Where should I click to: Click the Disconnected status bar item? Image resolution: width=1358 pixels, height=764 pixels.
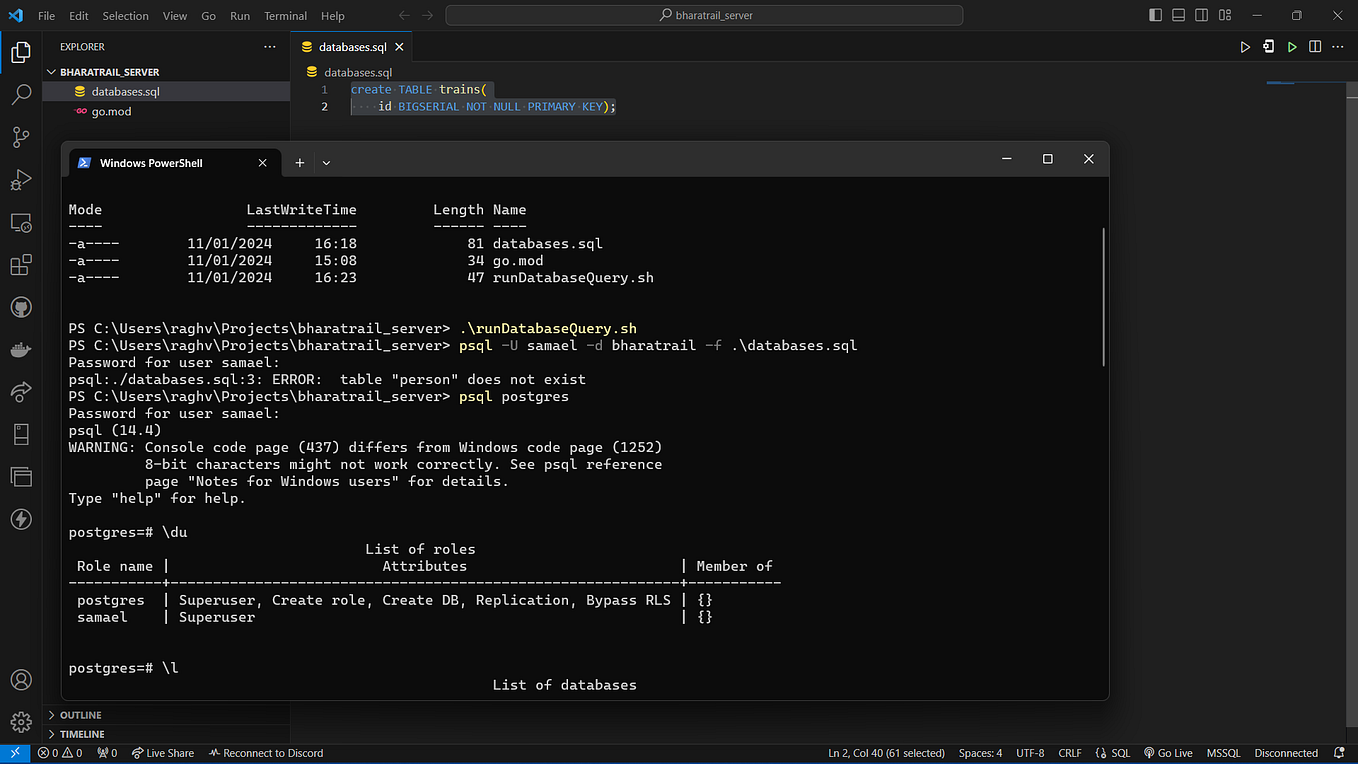click(1286, 753)
